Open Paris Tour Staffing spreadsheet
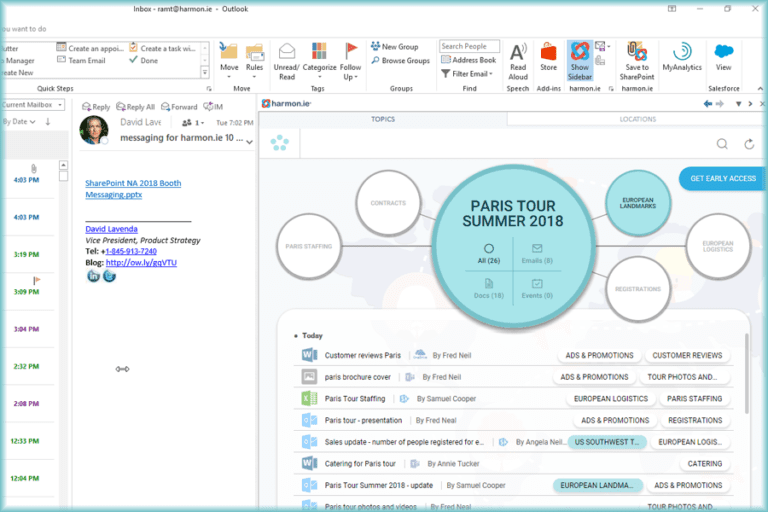 [355, 399]
